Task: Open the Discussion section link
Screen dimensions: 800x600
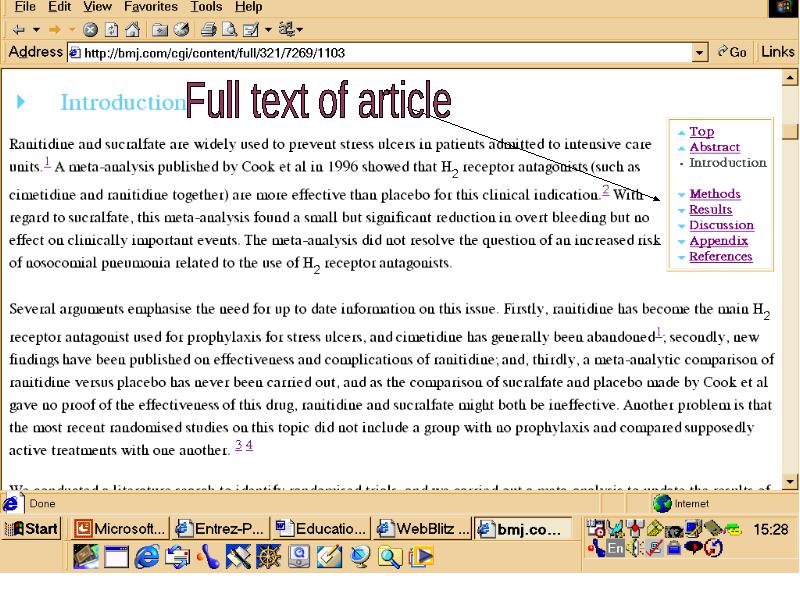Action: pos(721,225)
